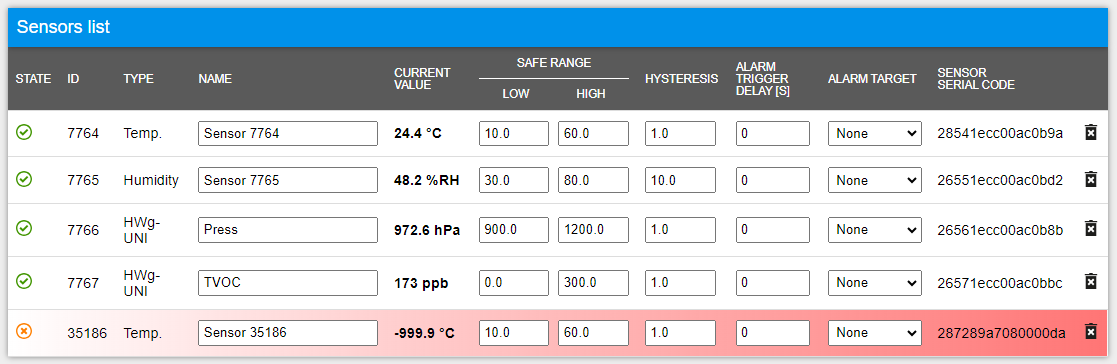Delete sensor 35186 with trash icon

point(1090,332)
